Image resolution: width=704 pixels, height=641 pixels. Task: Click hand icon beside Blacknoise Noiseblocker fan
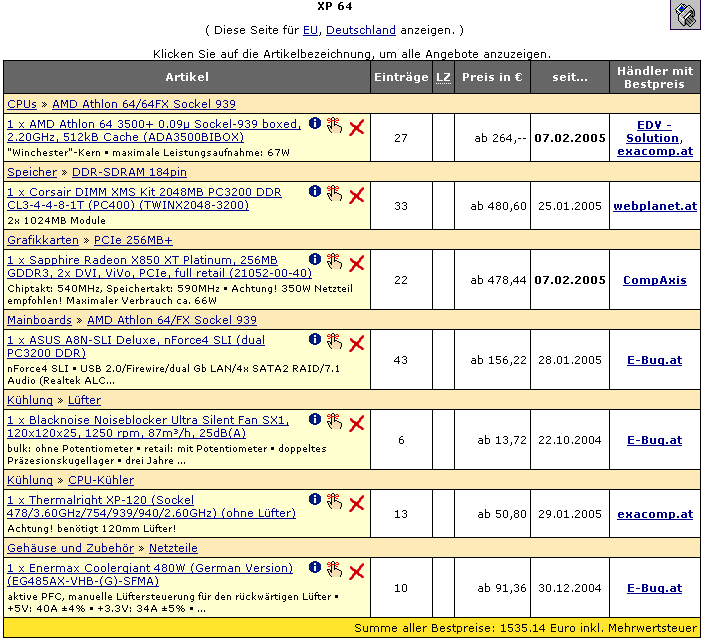334,421
